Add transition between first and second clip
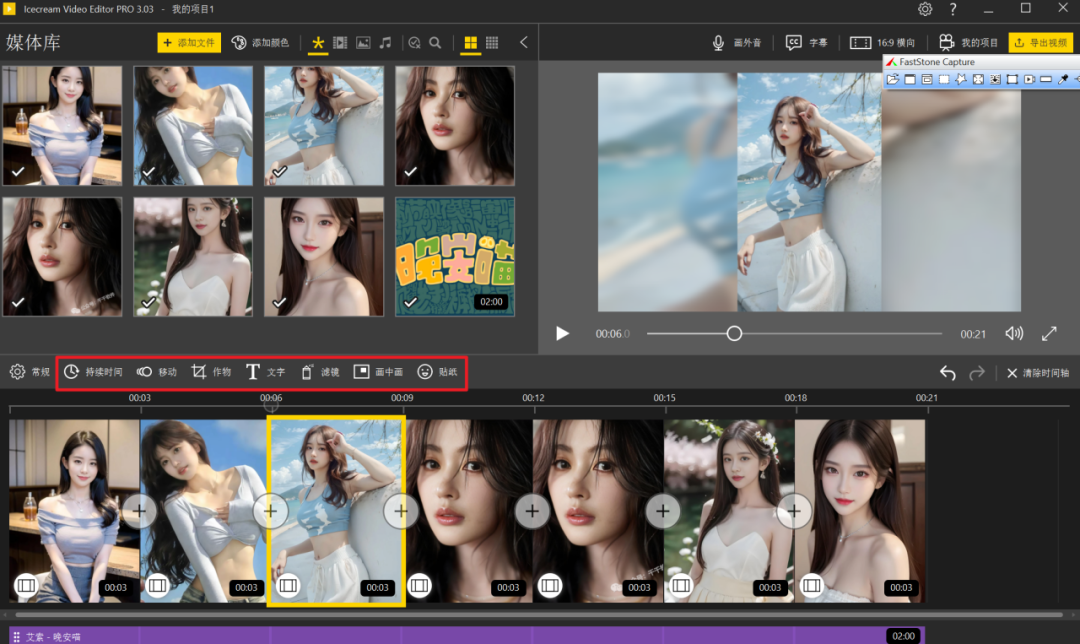 [x=139, y=511]
